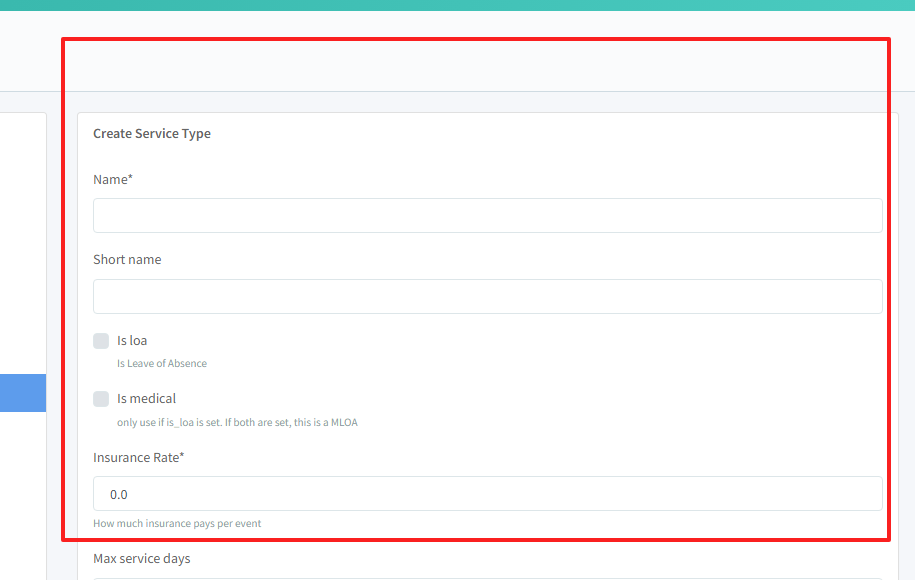915x580 pixels.
Task: Click the "Is Leave of Absence" help text
Action: pos(162,364)
